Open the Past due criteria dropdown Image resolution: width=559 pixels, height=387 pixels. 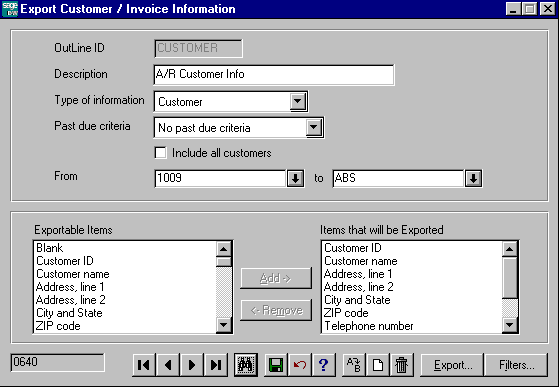314,128
